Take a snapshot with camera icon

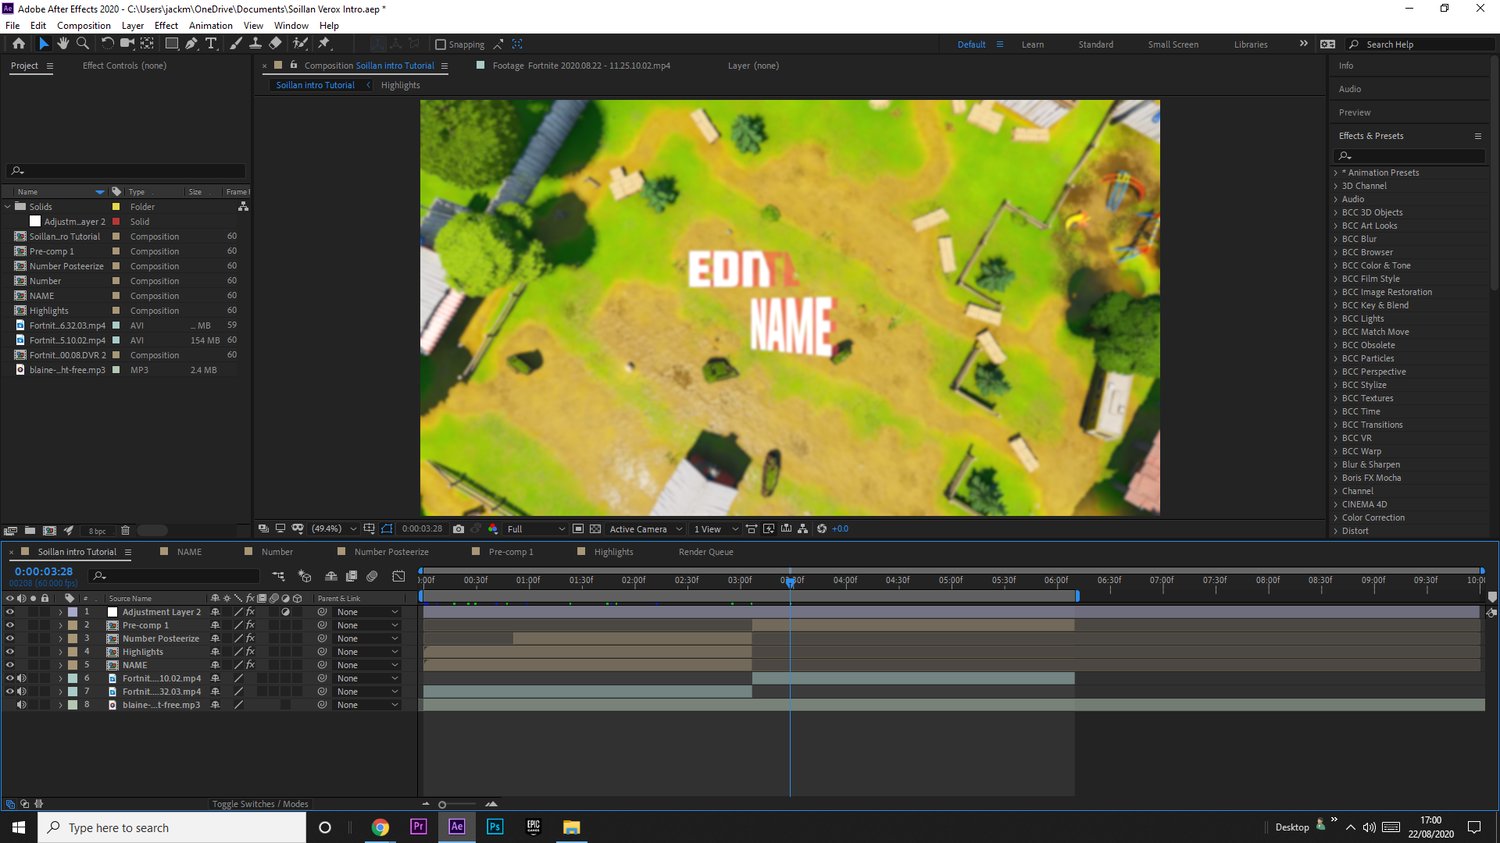[458, 529]
